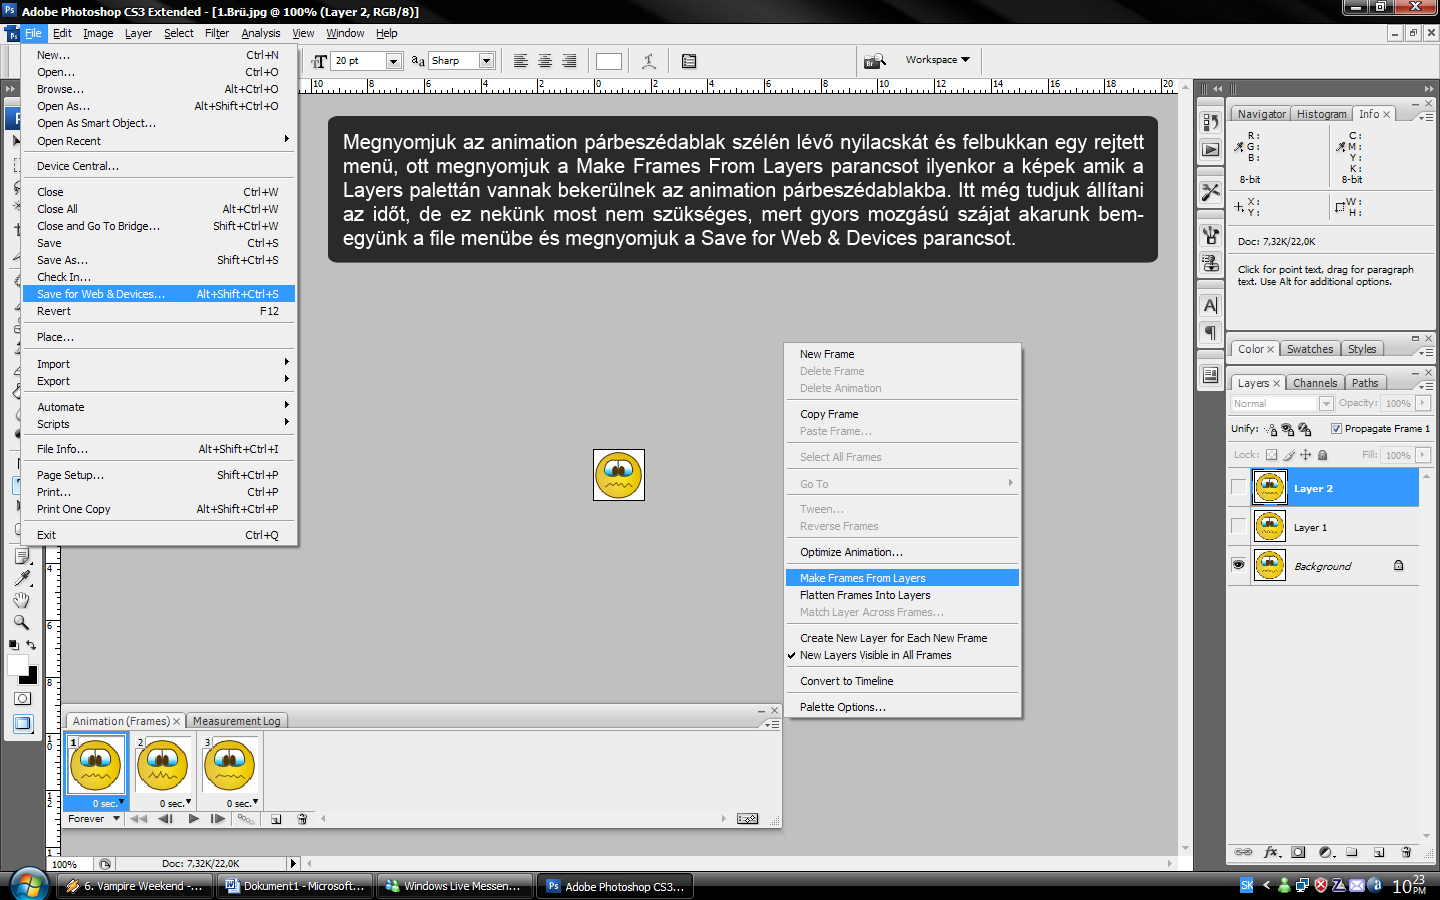Click the Go to Bridge icon
This screenshot has width=1440, height=900.
click(x=875, y=61)
